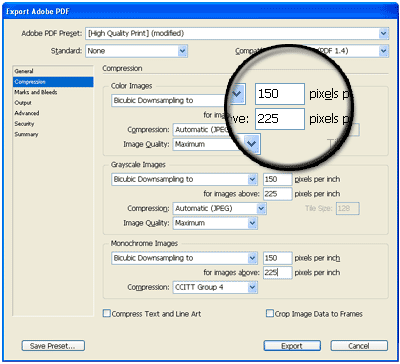This screenshot has height=364, width=400.
Task: Click the Export Adobe PDF title bar
Action: [x=200, y=12]
